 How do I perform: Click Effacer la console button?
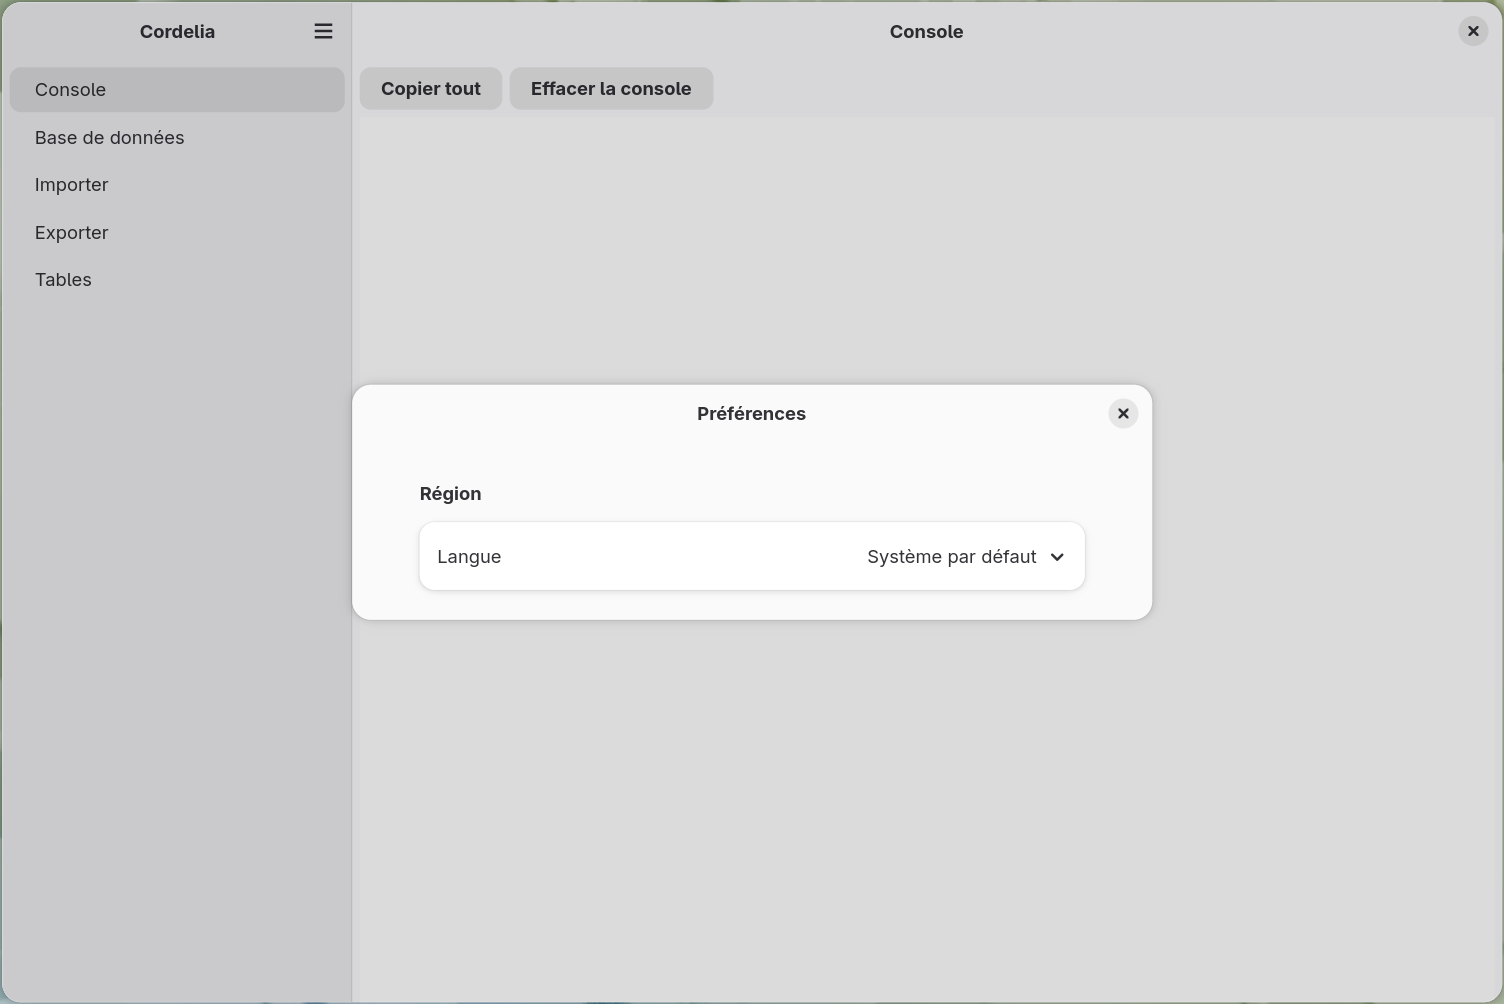611,88
